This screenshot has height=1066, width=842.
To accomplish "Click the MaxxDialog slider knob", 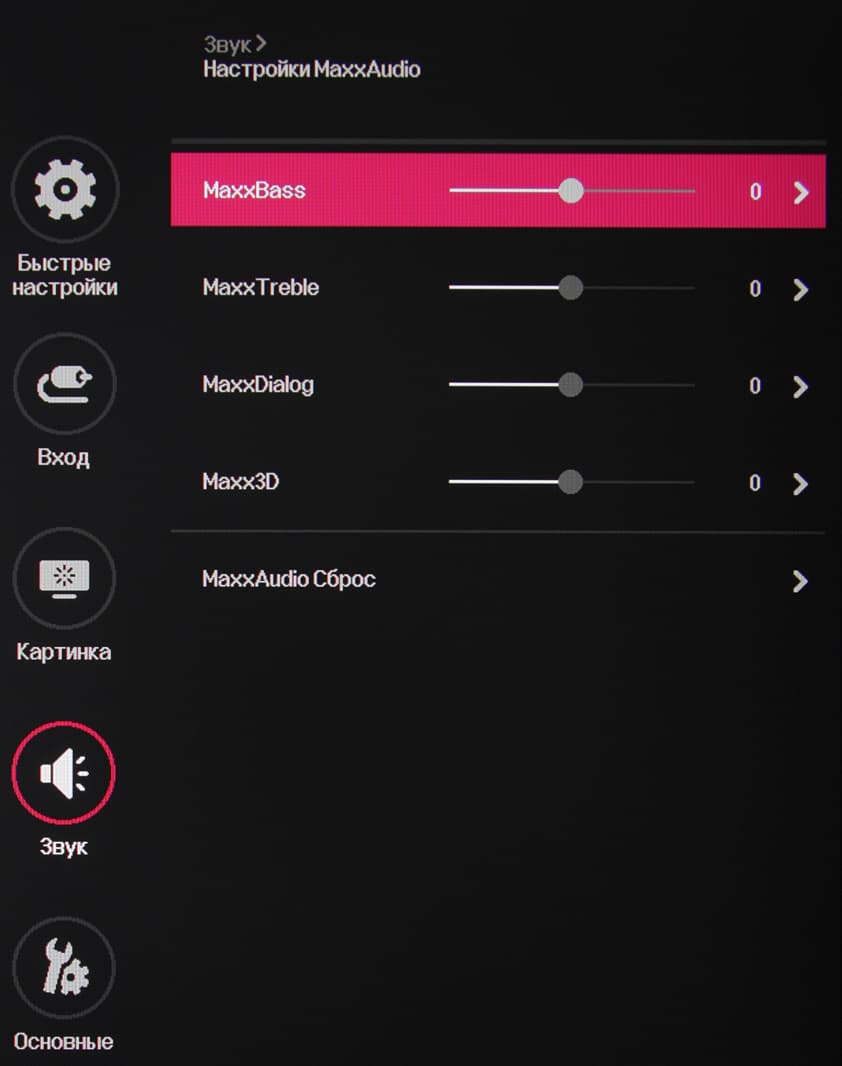I will coord(571,385).
